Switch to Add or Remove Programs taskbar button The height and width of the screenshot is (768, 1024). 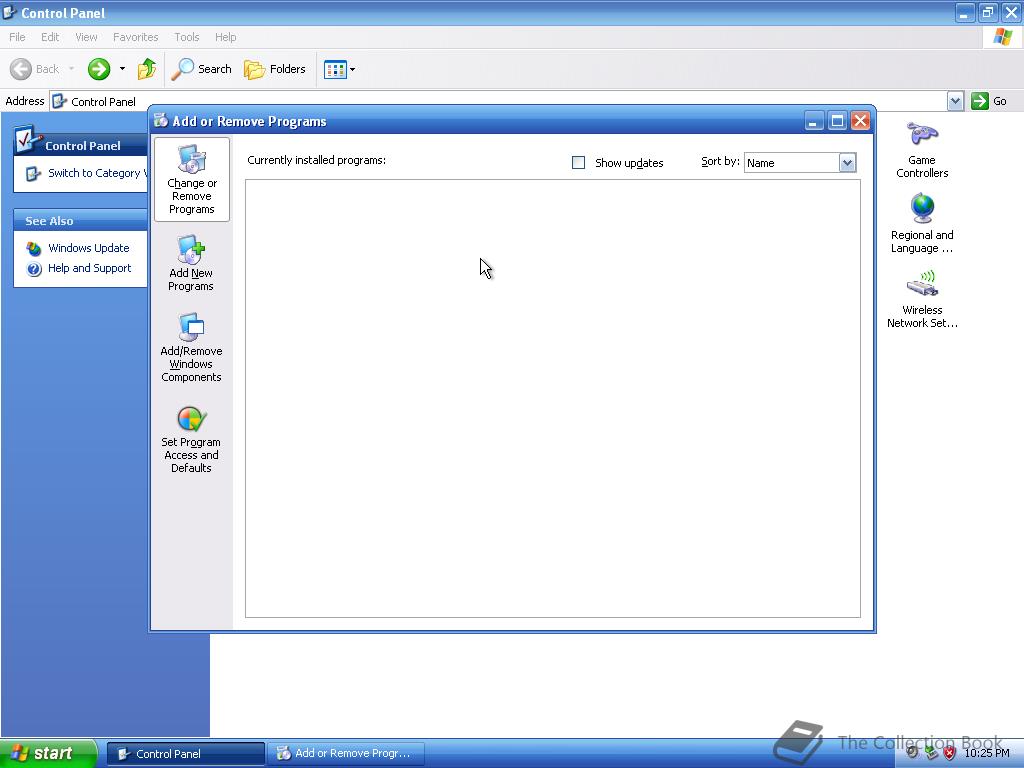[346, 754]
